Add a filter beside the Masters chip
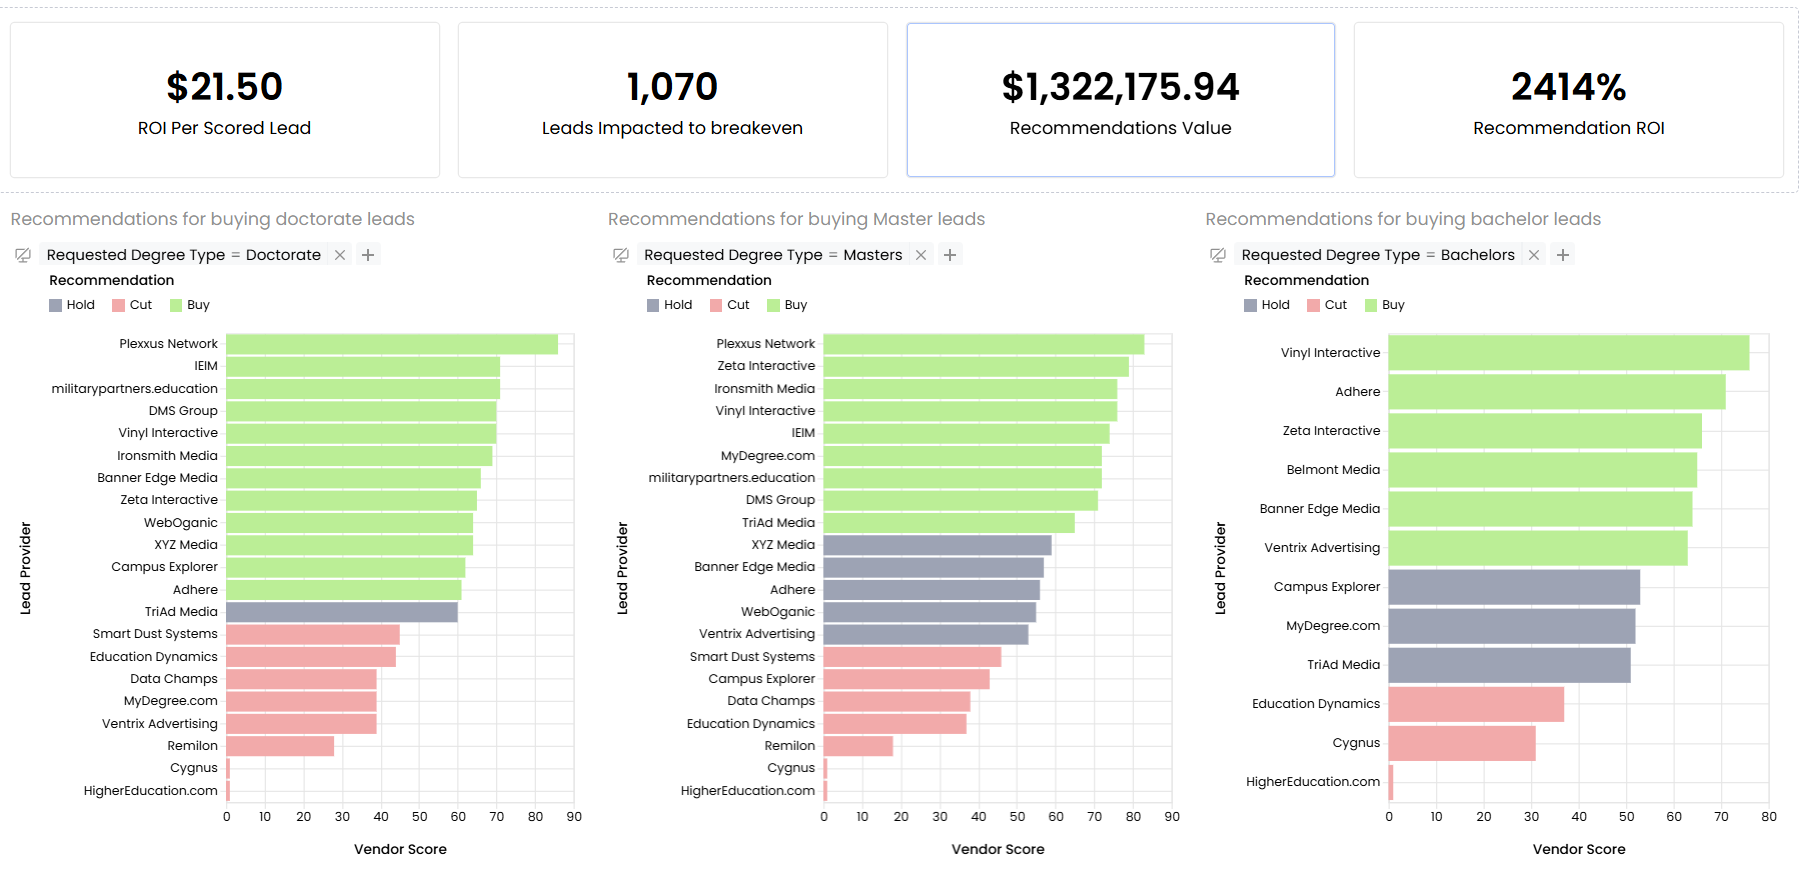The image size is (1800, 890). tap(950, 255)
